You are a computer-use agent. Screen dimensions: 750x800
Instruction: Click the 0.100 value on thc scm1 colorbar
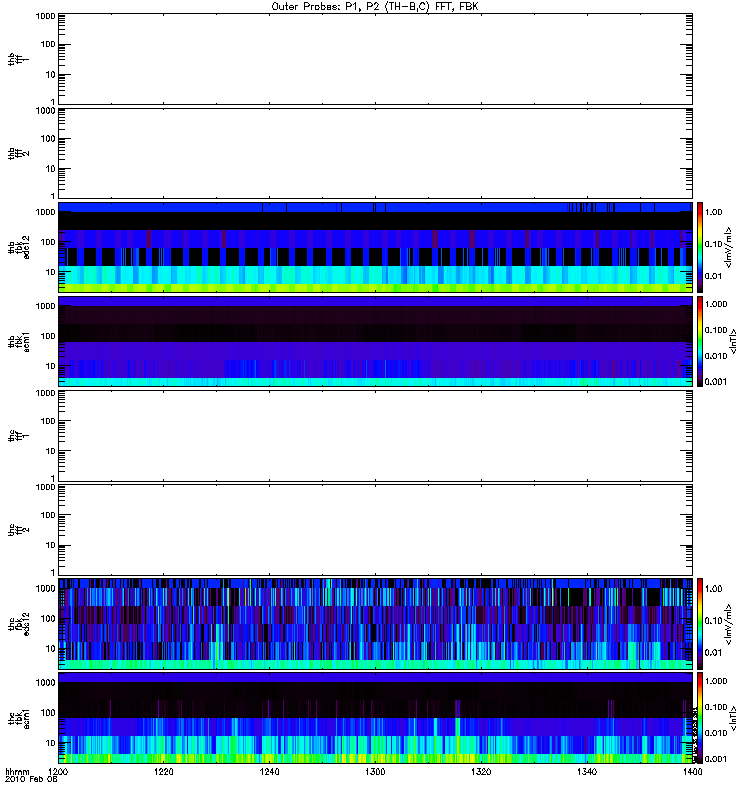click(x=716, y=707)
